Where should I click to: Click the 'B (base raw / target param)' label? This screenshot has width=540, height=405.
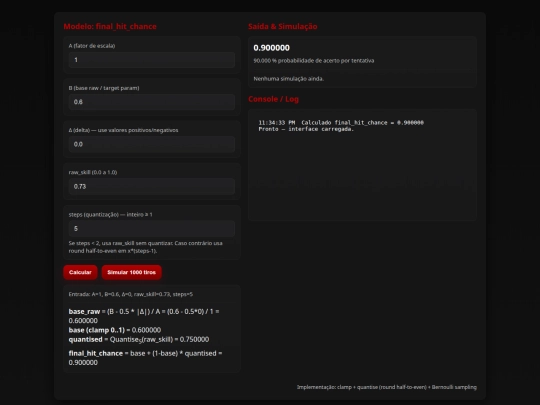(x=104, y=88)
